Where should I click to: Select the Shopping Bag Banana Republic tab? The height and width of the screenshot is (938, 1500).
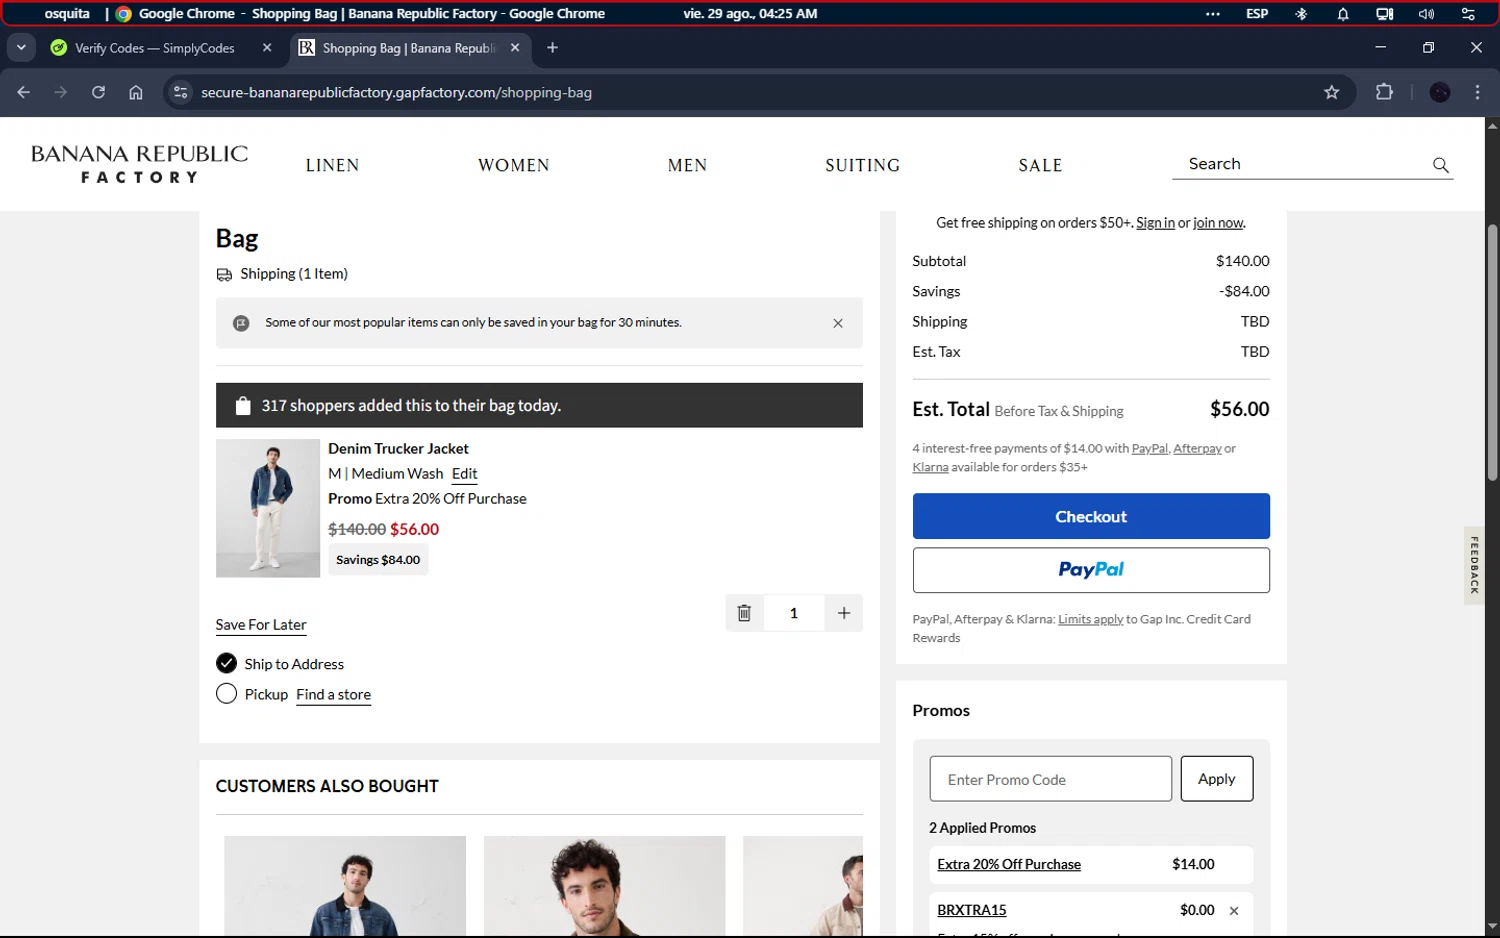pyautogui.click(x=409, y=47)
